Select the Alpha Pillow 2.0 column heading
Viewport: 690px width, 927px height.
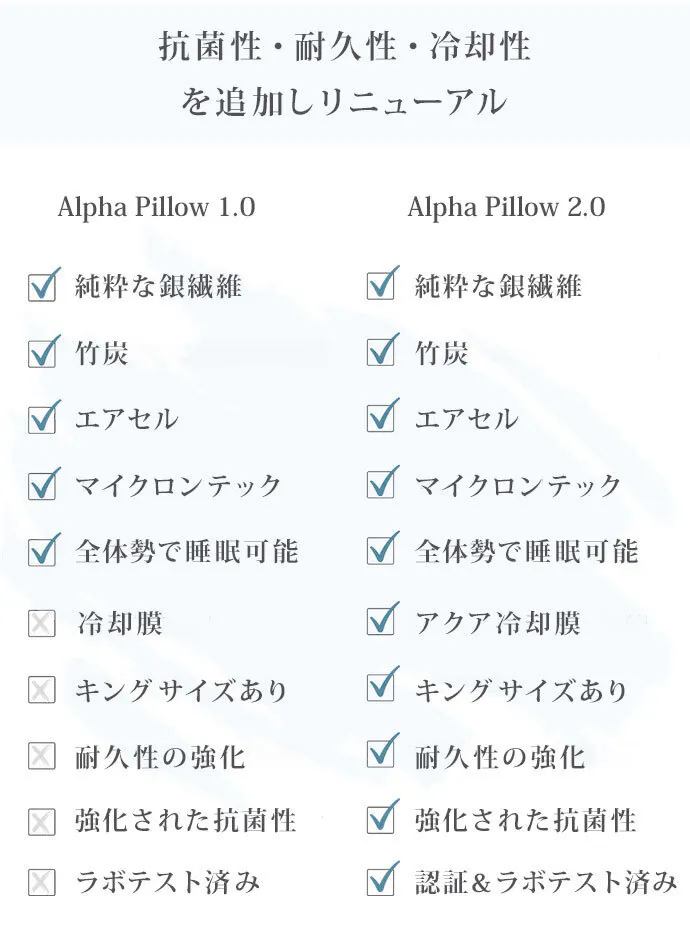(506, 207)
